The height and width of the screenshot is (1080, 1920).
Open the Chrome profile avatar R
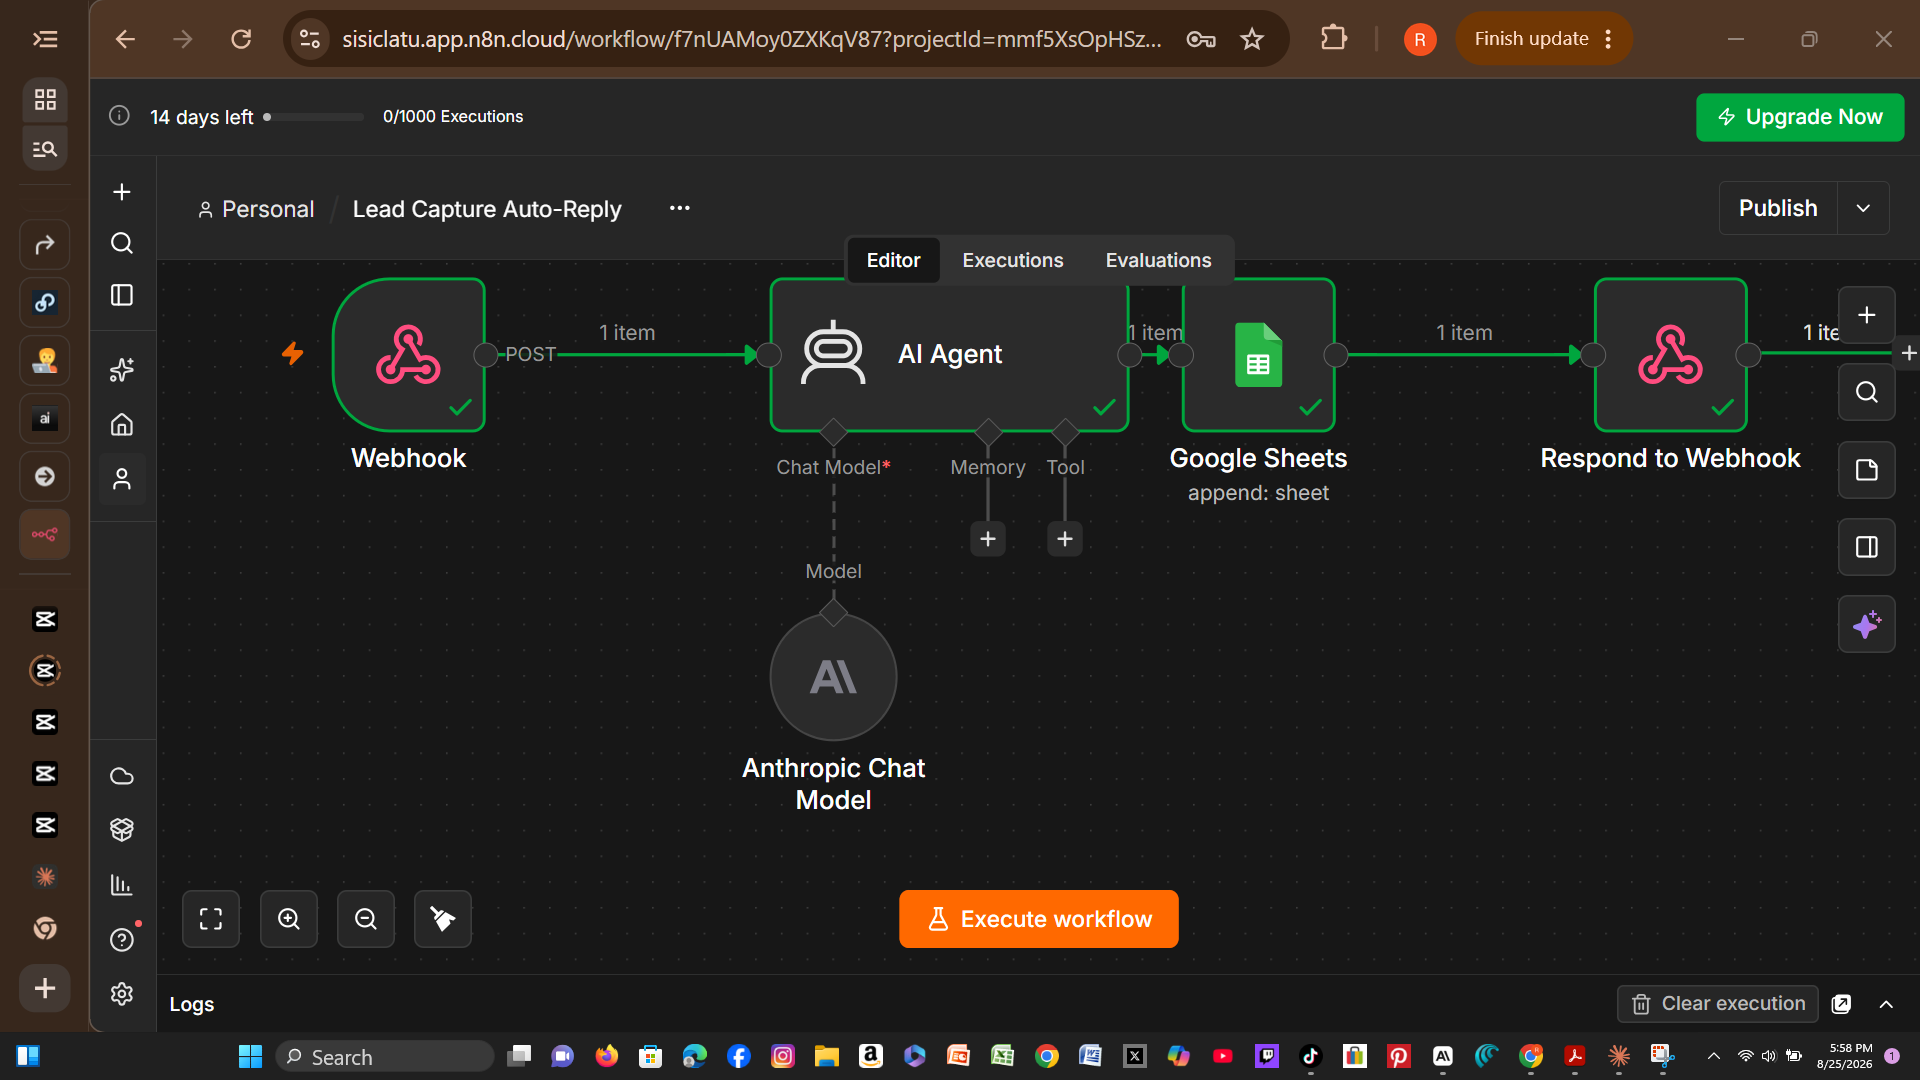coord(1419,39)
